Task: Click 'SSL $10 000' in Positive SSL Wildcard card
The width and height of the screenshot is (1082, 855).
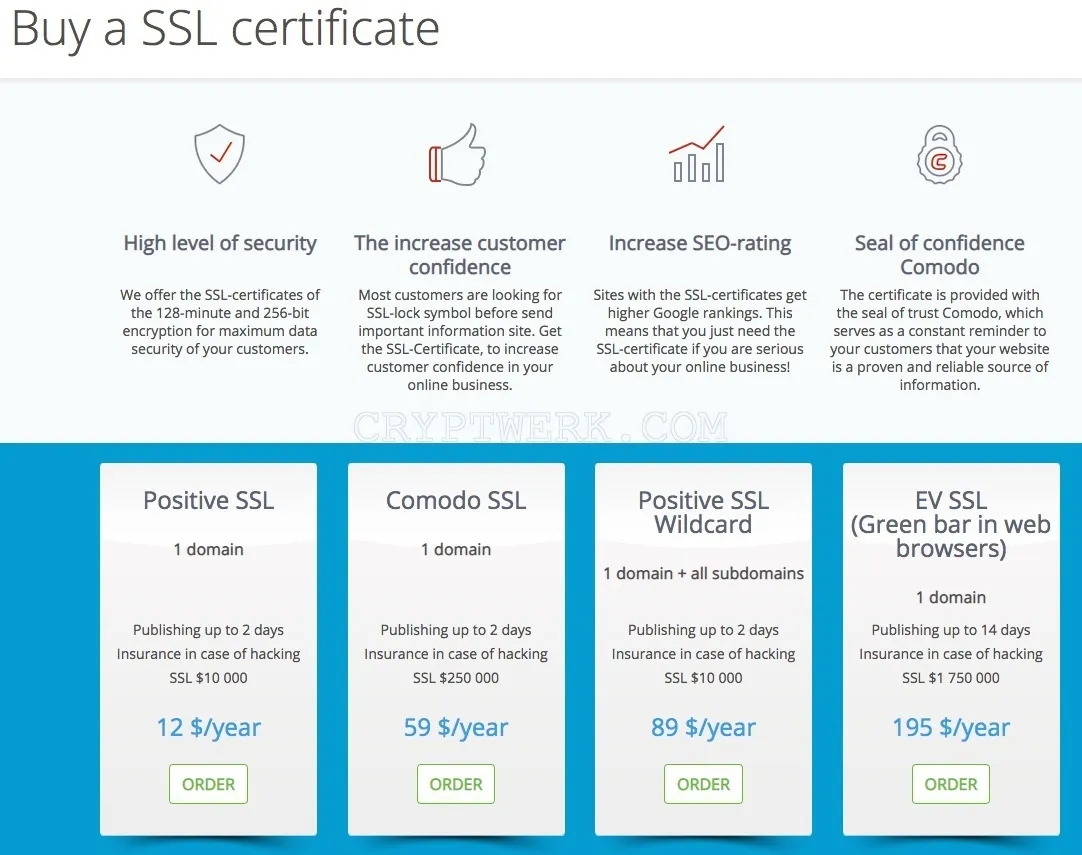Action: [703, 678]
